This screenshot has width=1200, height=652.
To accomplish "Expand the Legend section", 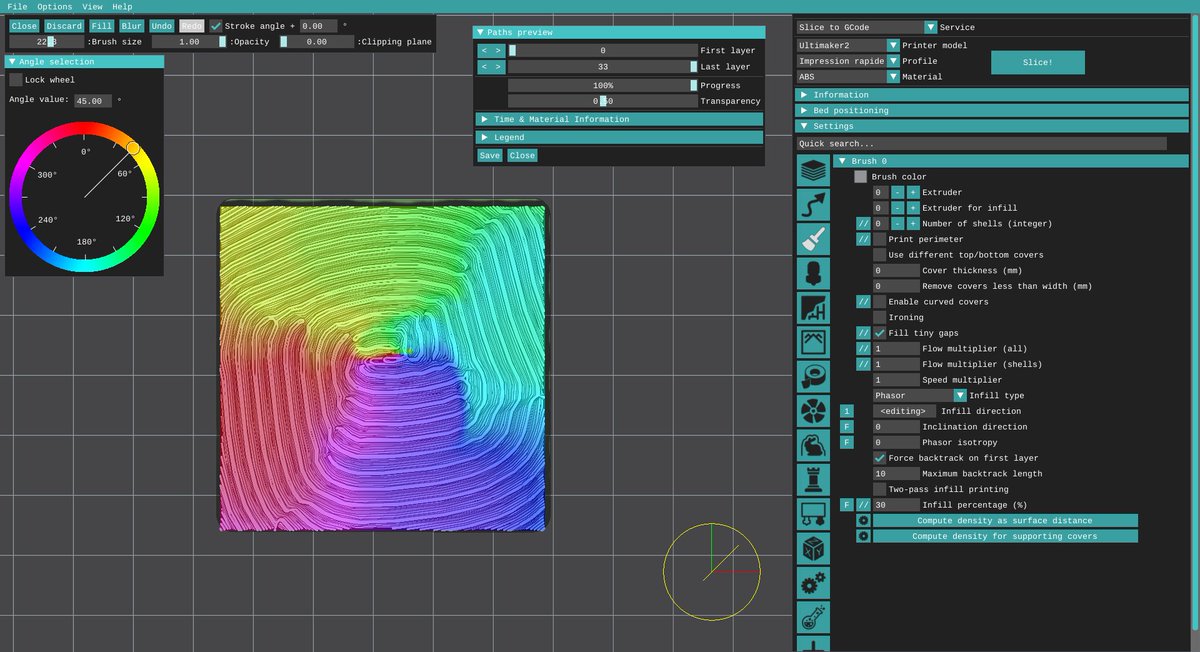I will tap(619, 137).
